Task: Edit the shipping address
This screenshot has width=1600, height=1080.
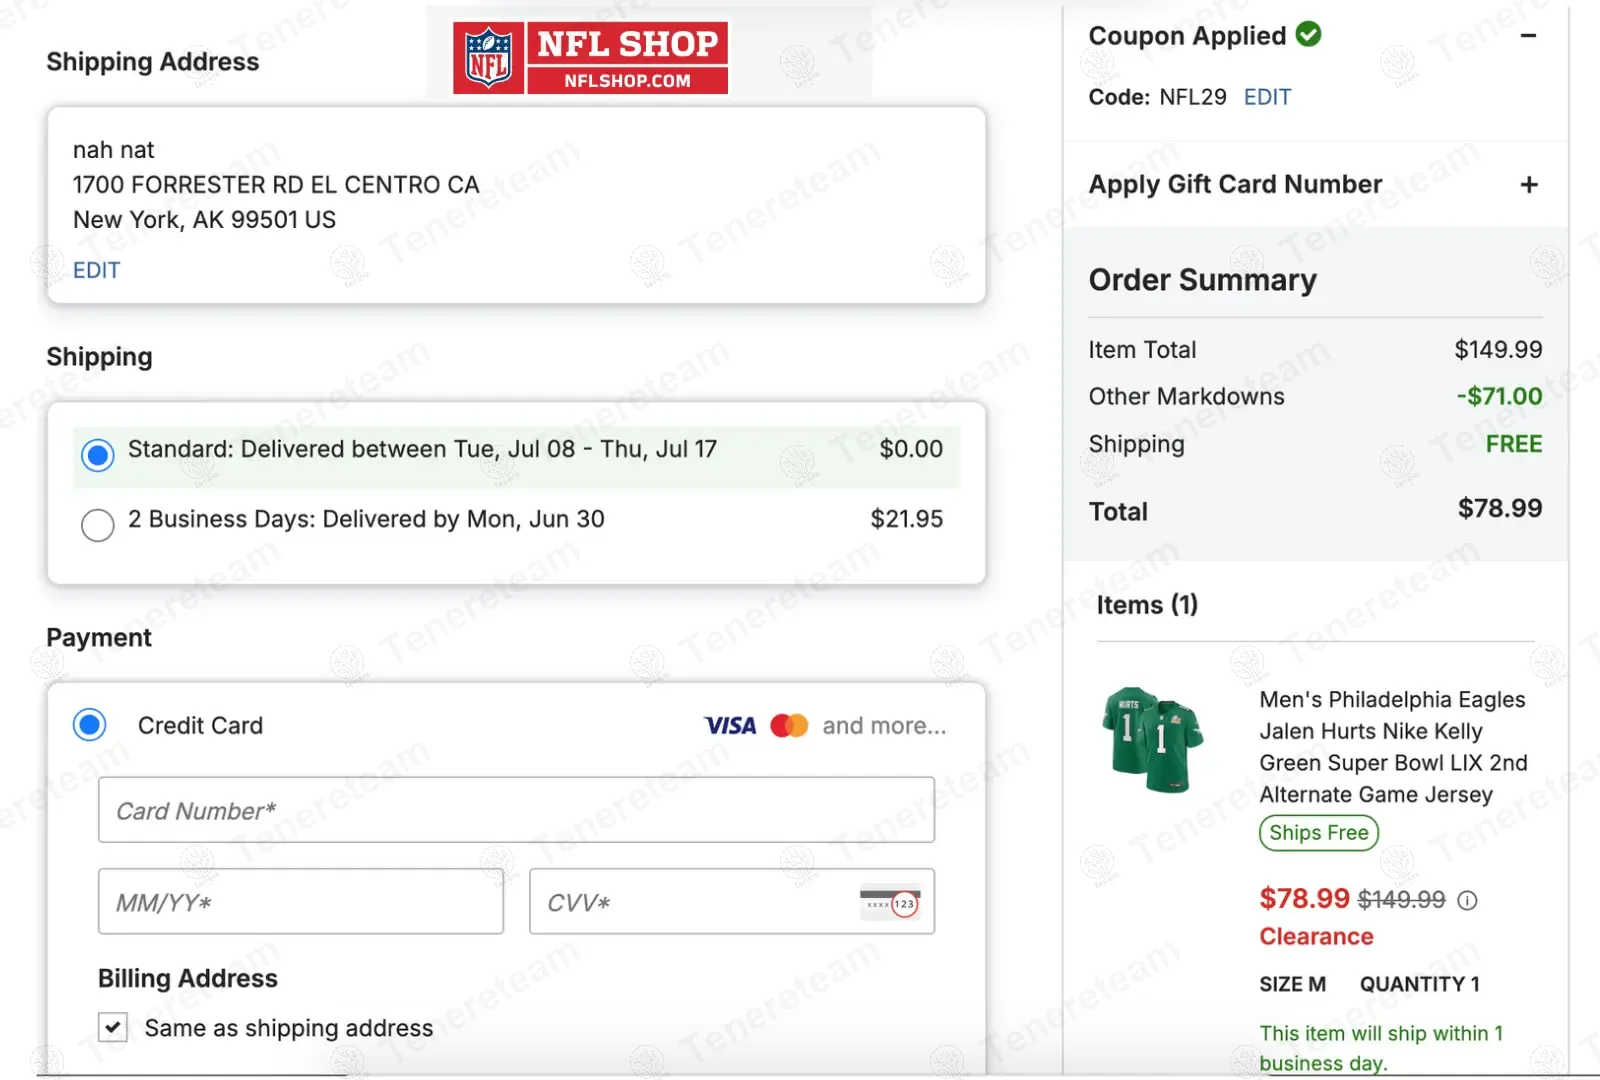Action: pos(96,270)
